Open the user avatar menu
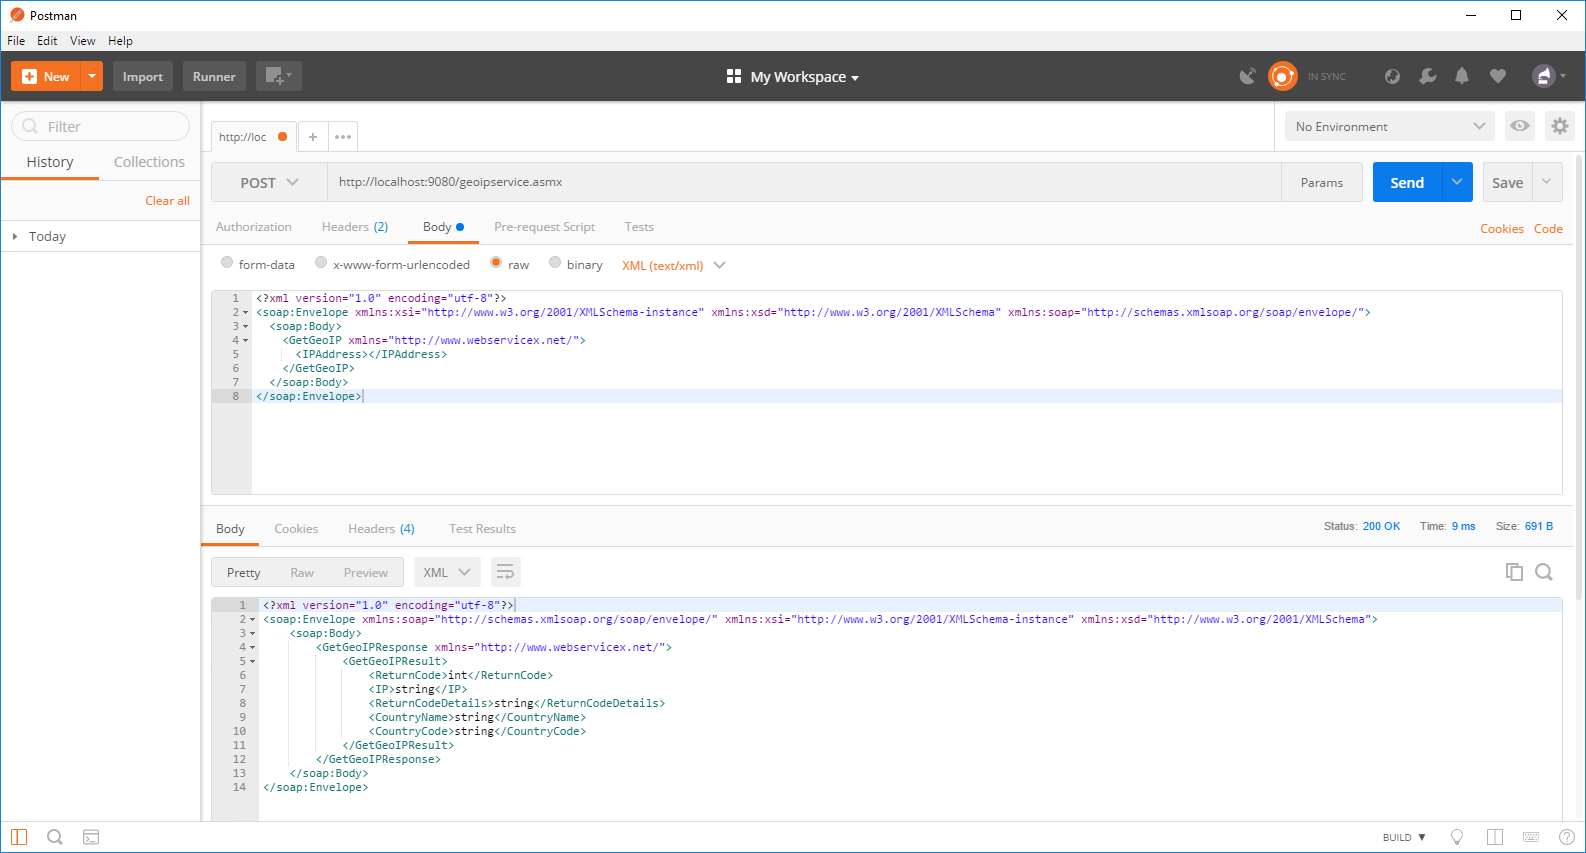1586x853 pixels. 1548,76
